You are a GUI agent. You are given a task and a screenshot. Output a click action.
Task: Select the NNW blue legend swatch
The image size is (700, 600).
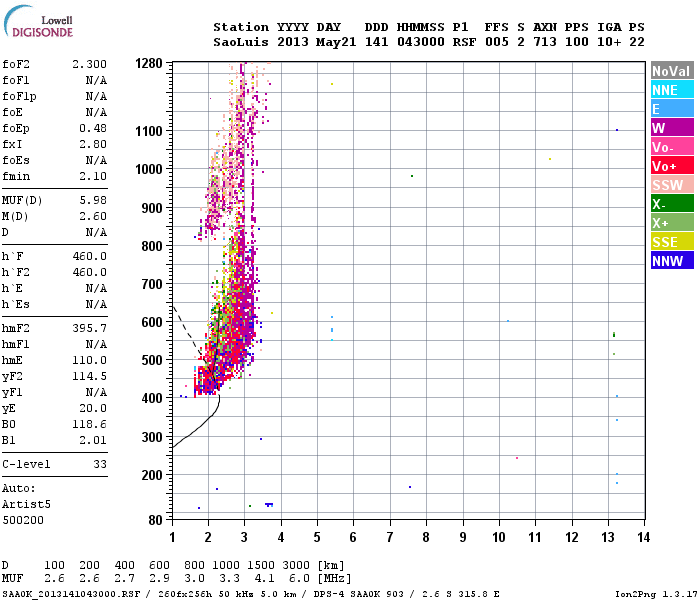point(672,261)
